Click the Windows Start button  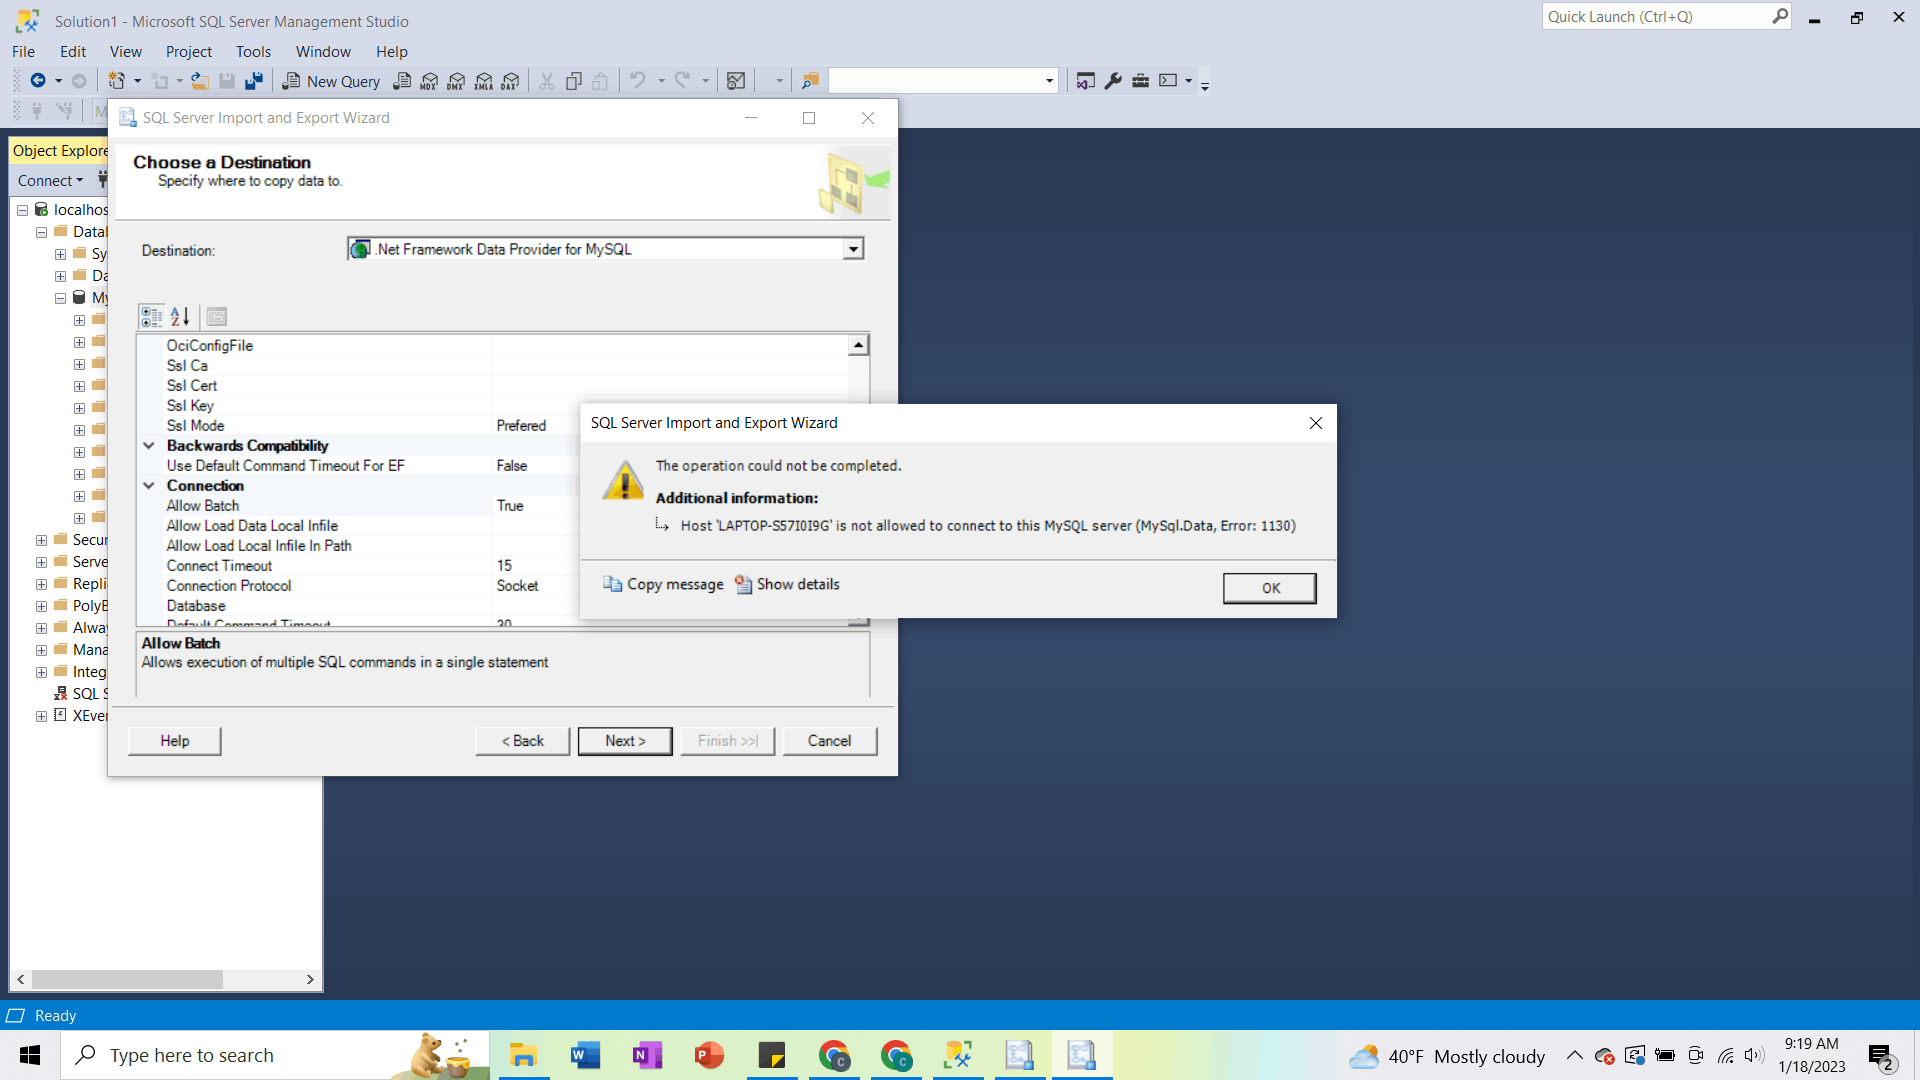(30, 1055)
